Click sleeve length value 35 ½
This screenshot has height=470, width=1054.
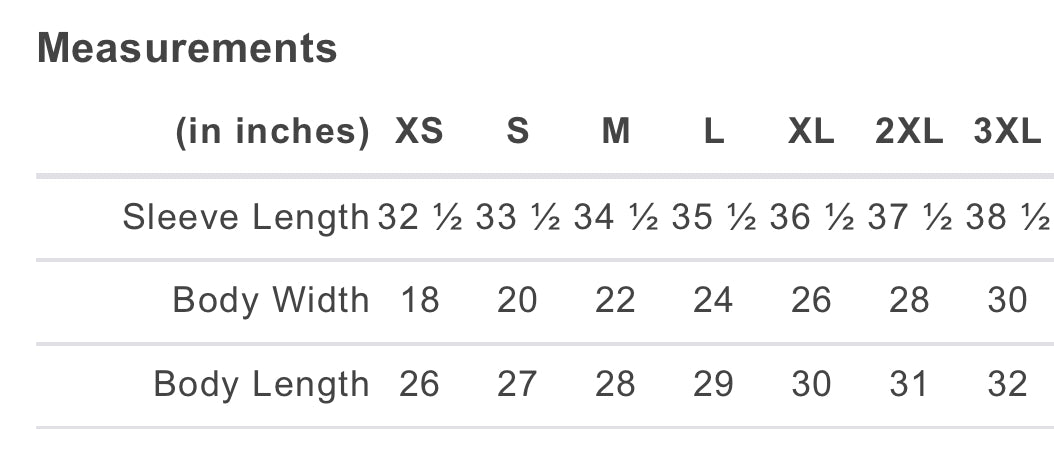pos(714,218)
